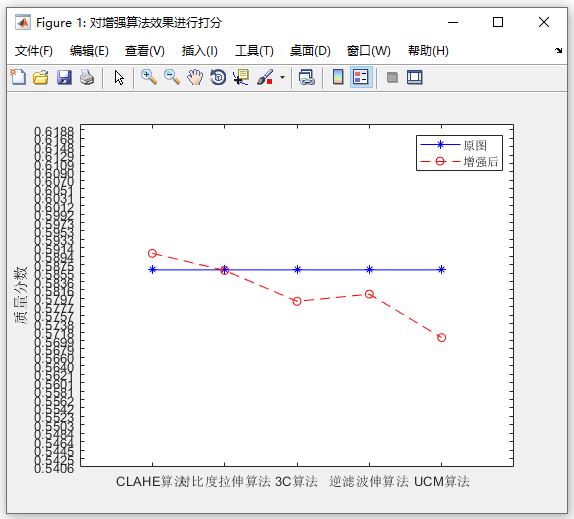This screenshot has height=519, width=574.
Task: Select the Edit Plot arrow tool
Action: [x=119, y=77]
